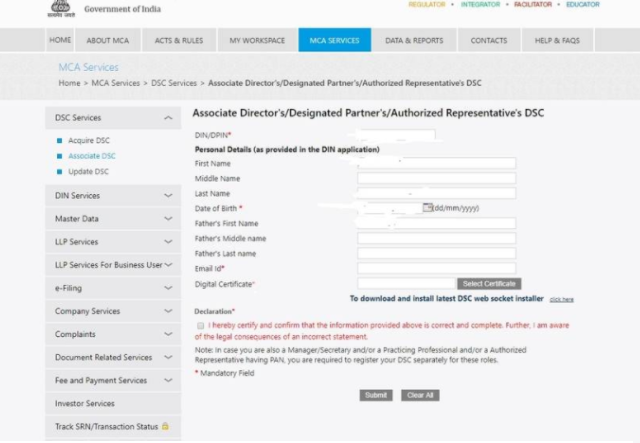This screenshot has width=640, height=443.
Task: Open the Date of Birth calendar picker
Action: pyautogui.click(x=427, y=208)
